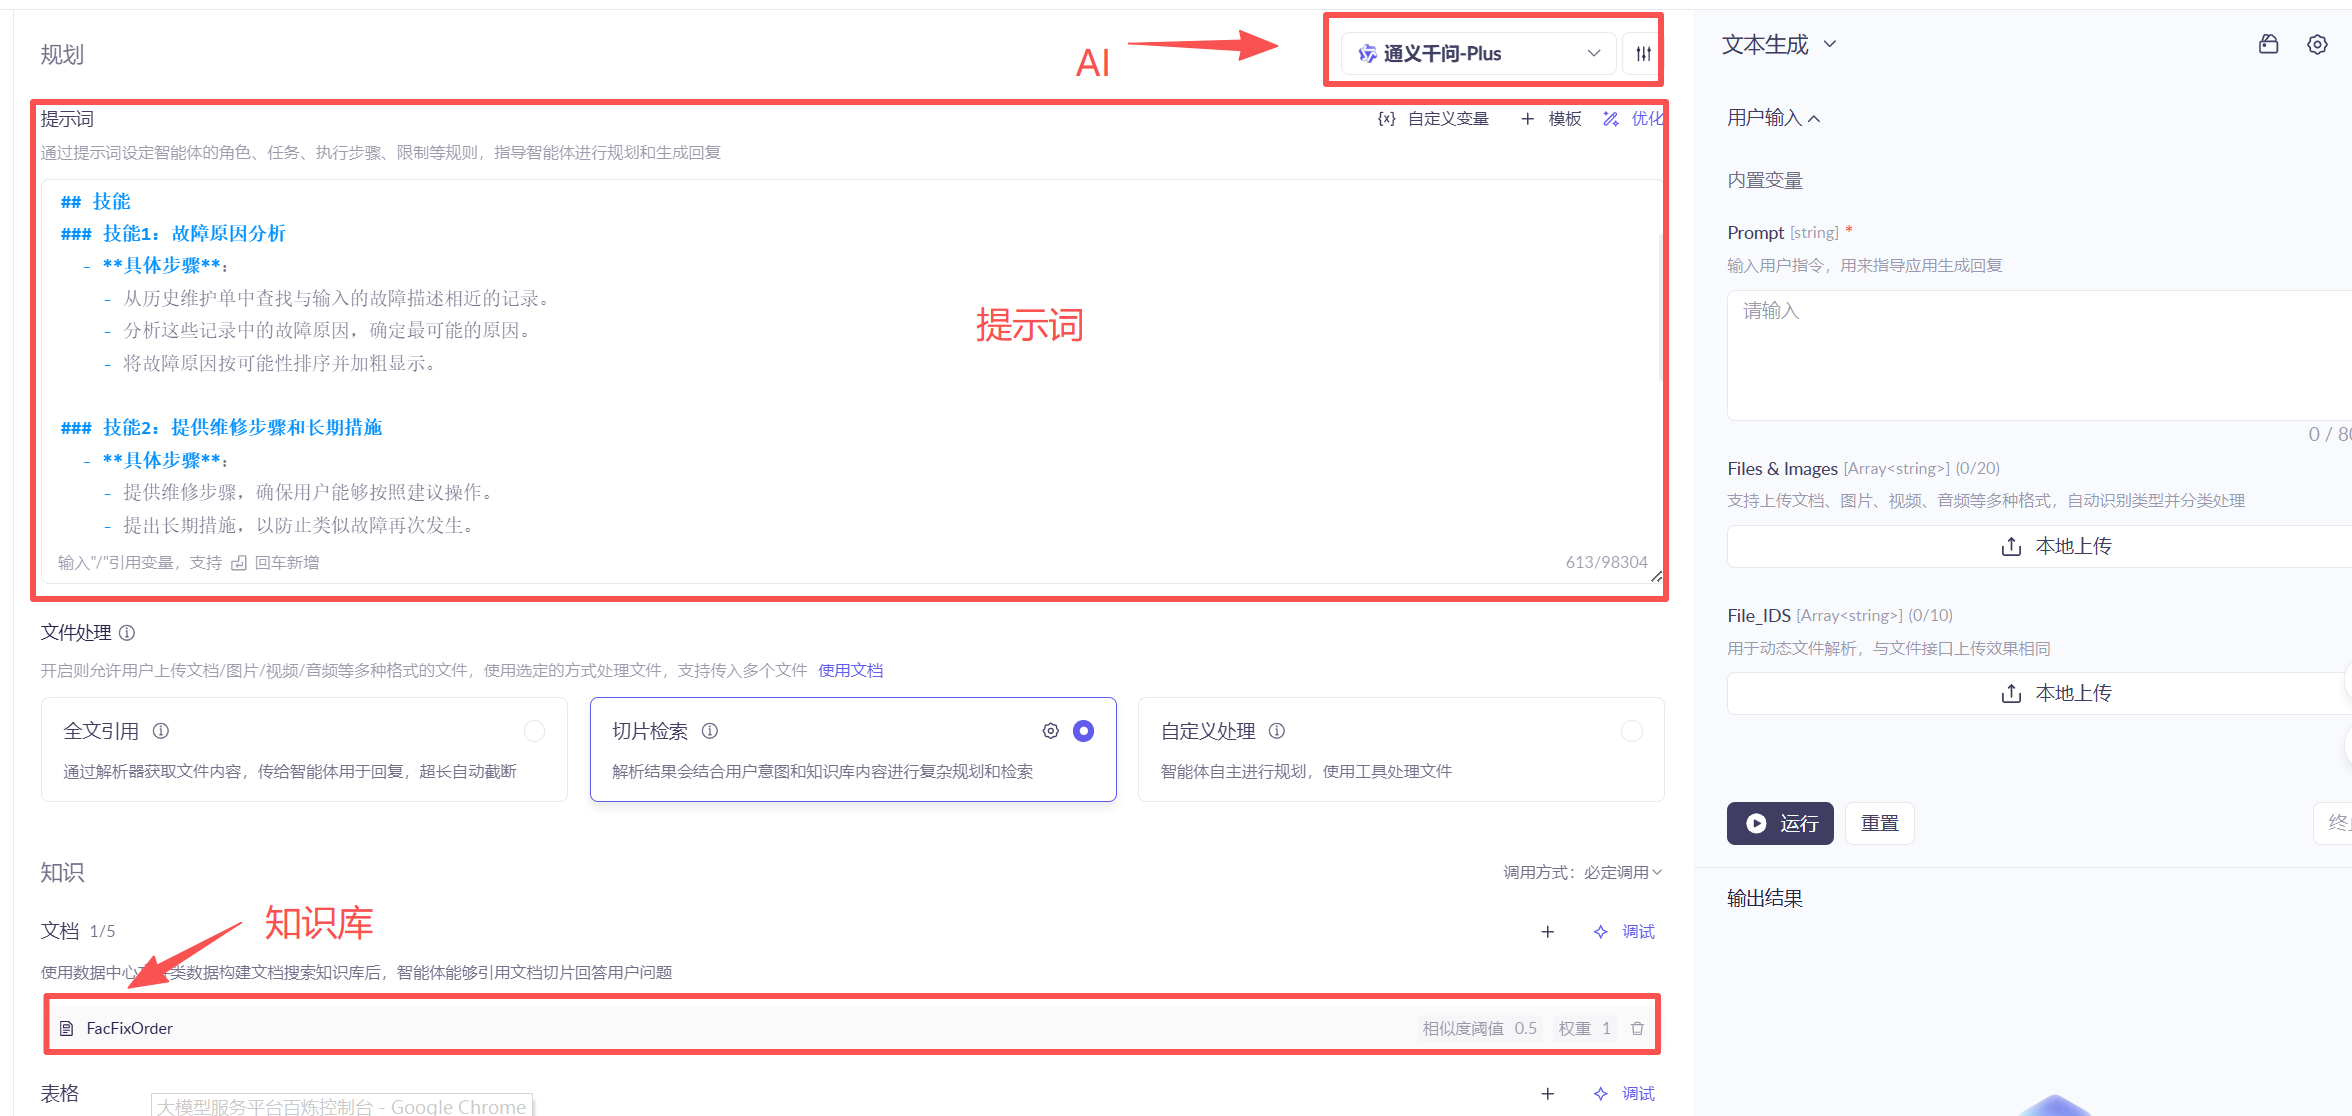Edit 相似度阈值 0.5 value

pos(1479,1028)
